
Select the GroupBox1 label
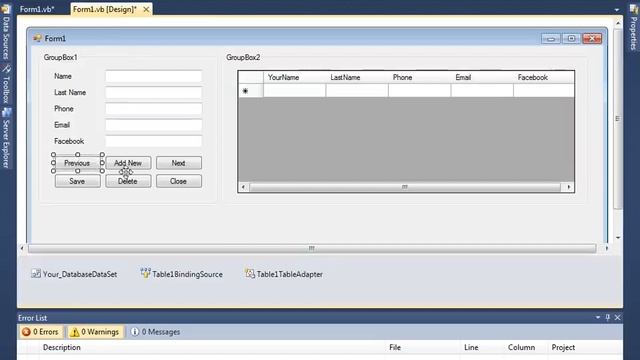click(x=60, y=57)
